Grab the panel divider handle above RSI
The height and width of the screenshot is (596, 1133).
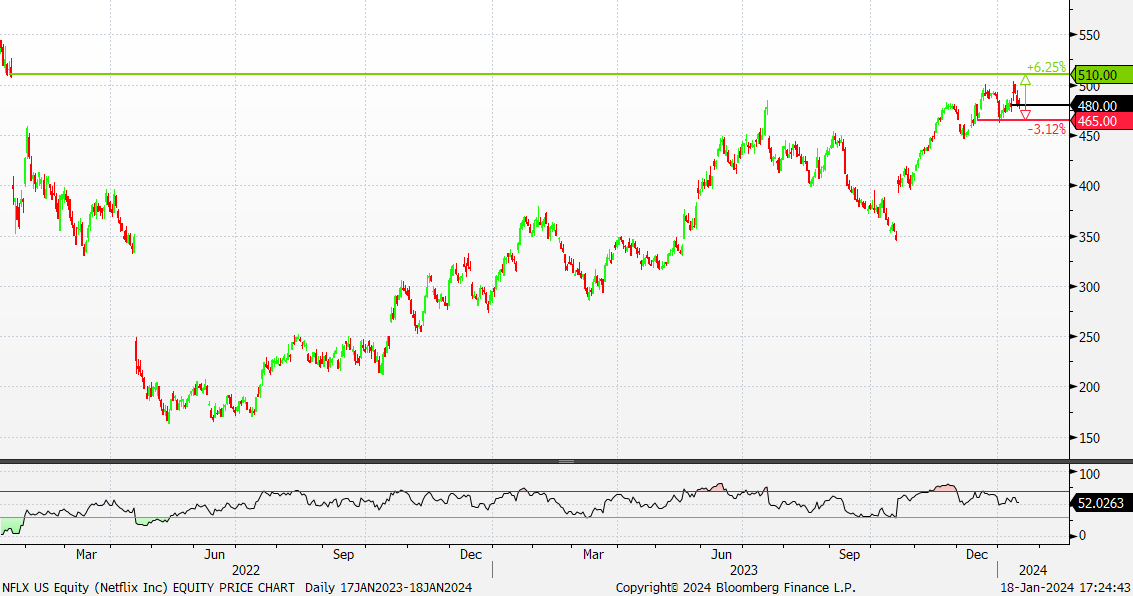(x=566, y=461)
